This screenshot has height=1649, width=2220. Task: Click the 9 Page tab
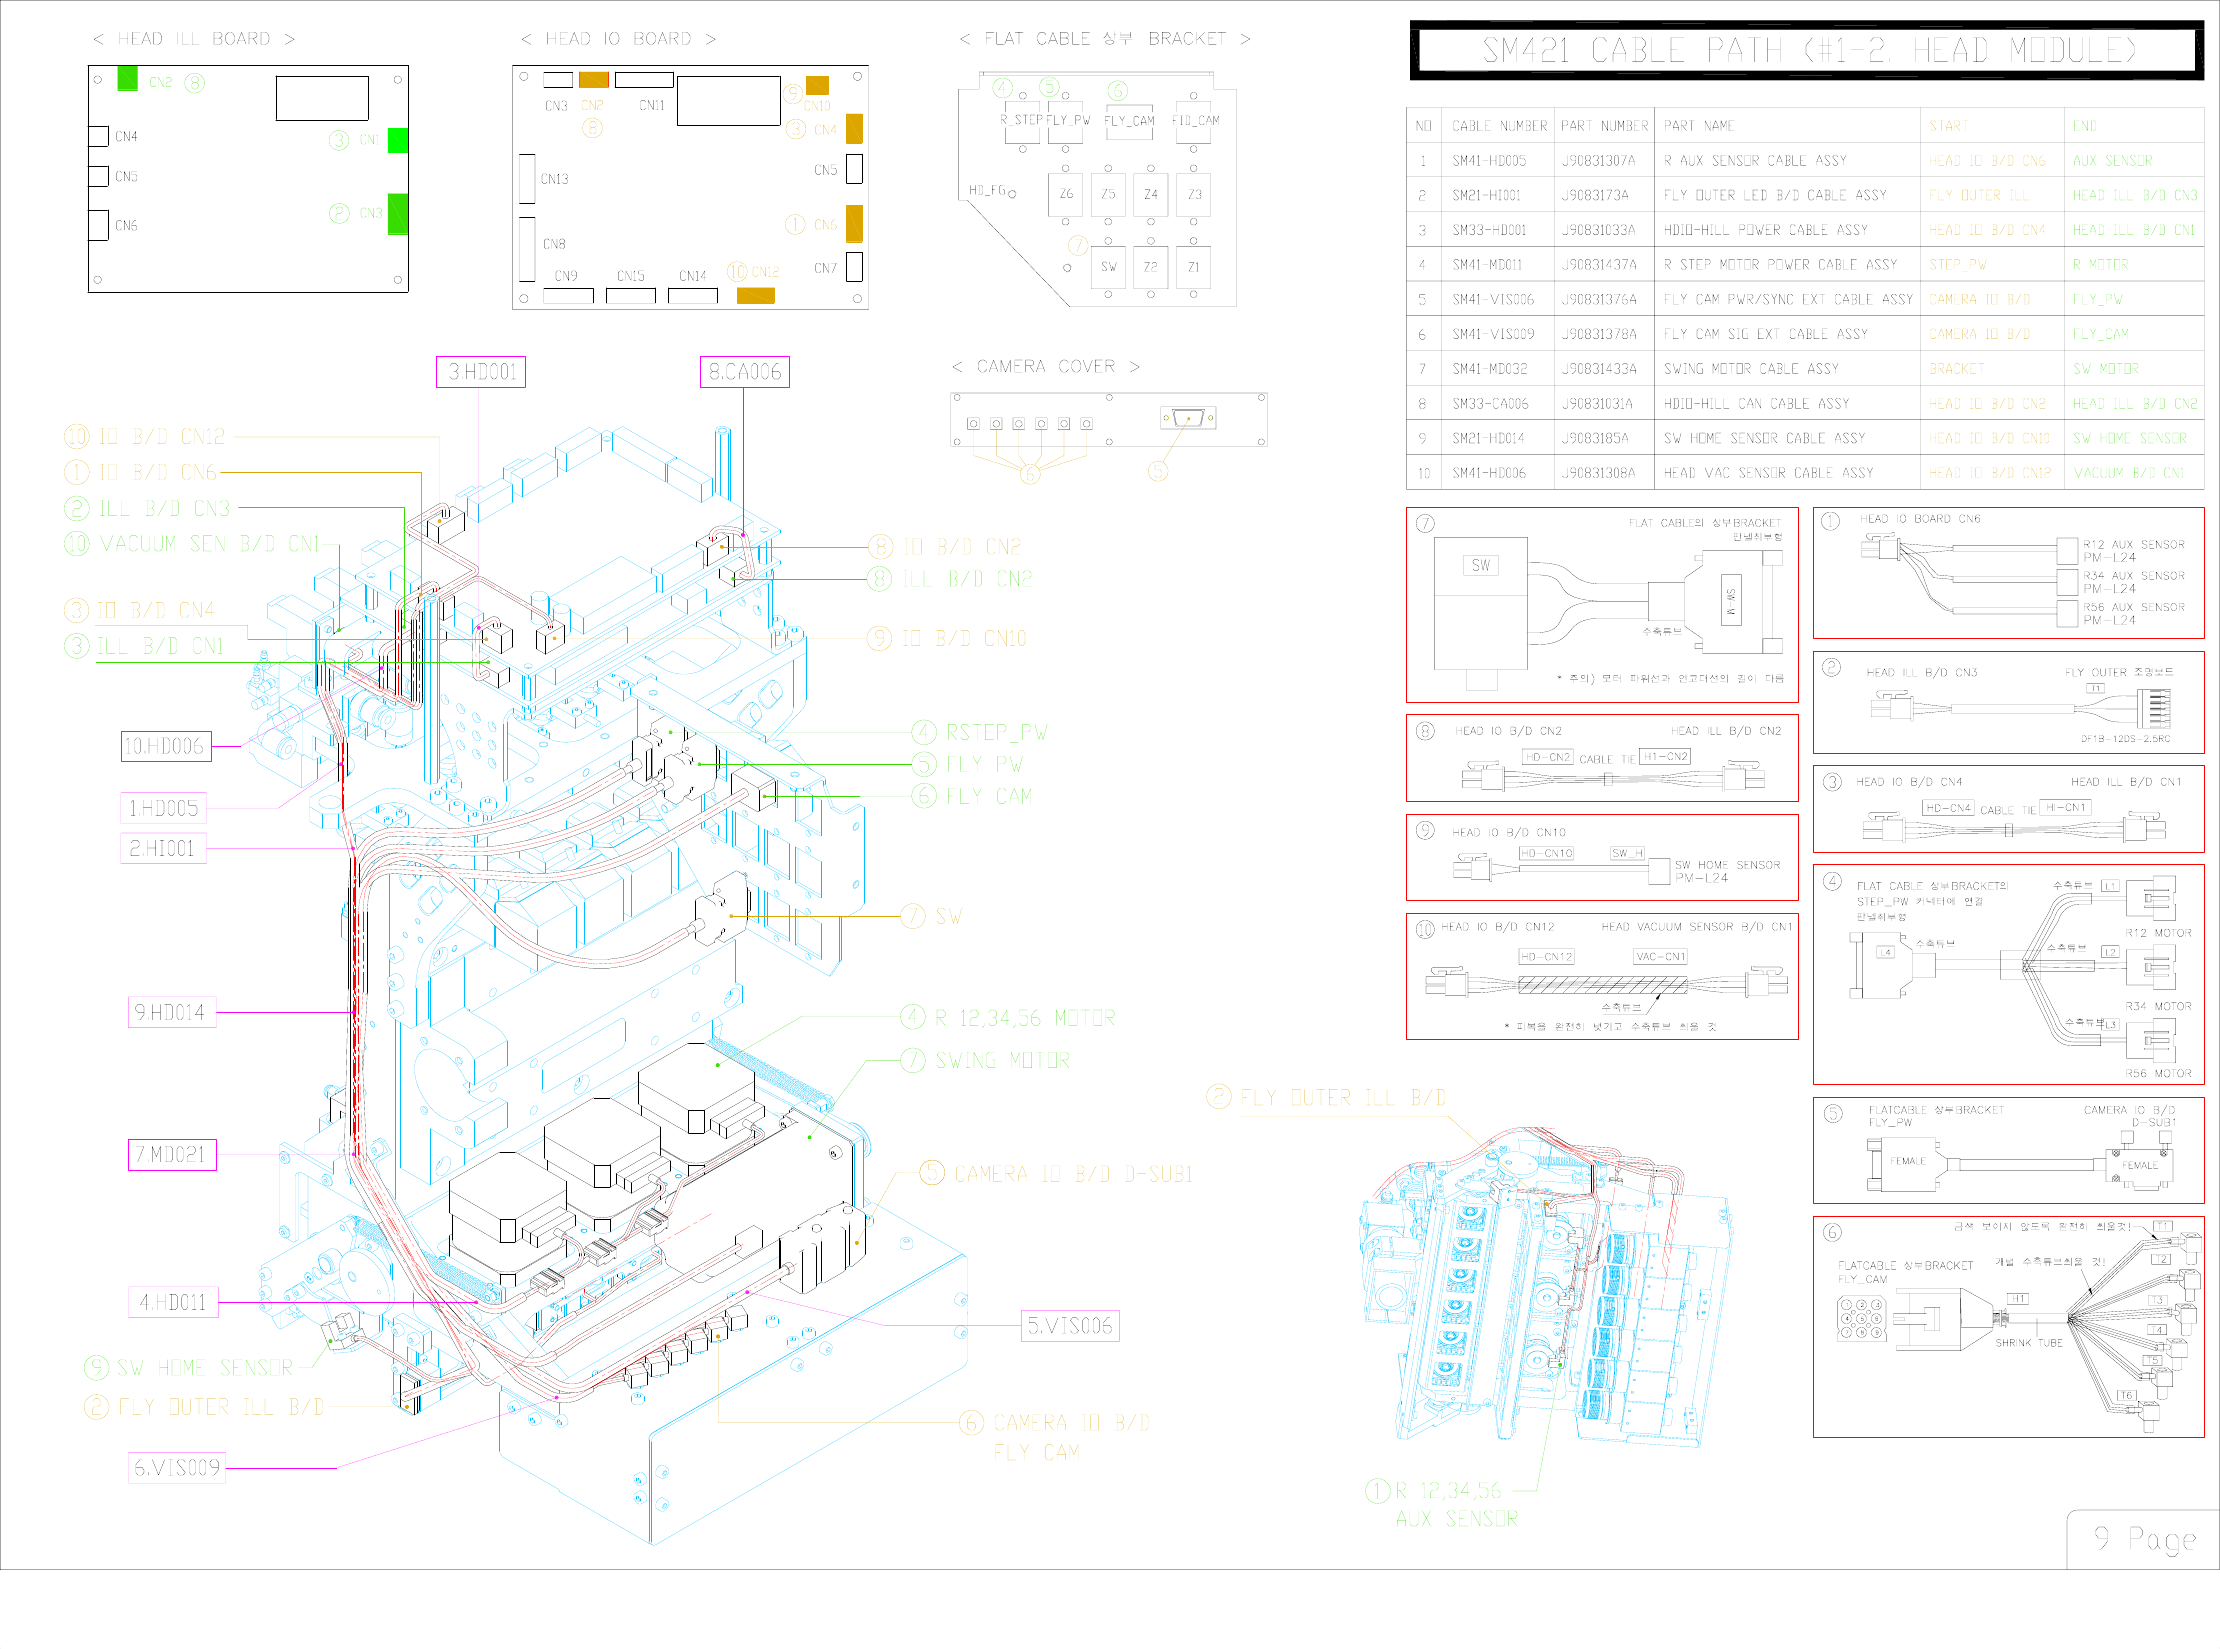(2143, 1539)
